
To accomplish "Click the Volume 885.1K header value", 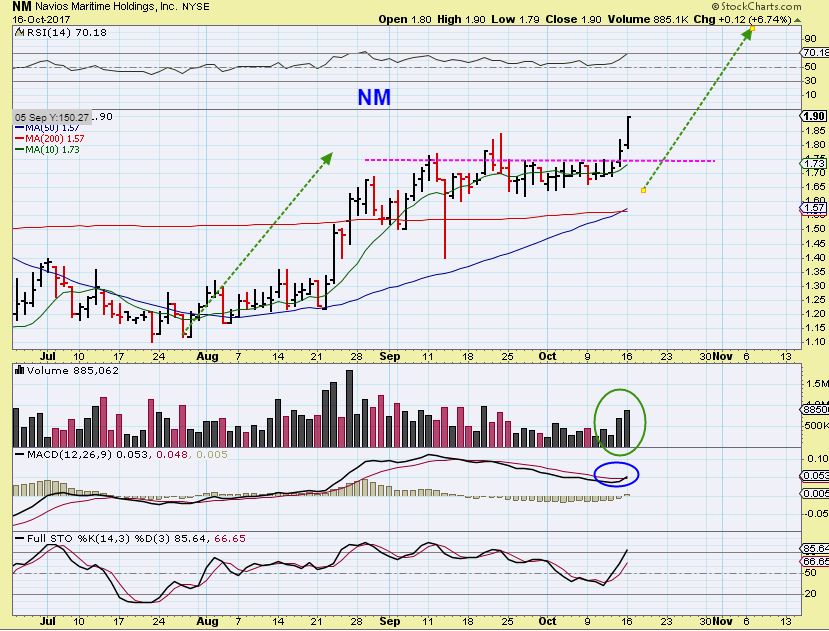I will (648, 20).
